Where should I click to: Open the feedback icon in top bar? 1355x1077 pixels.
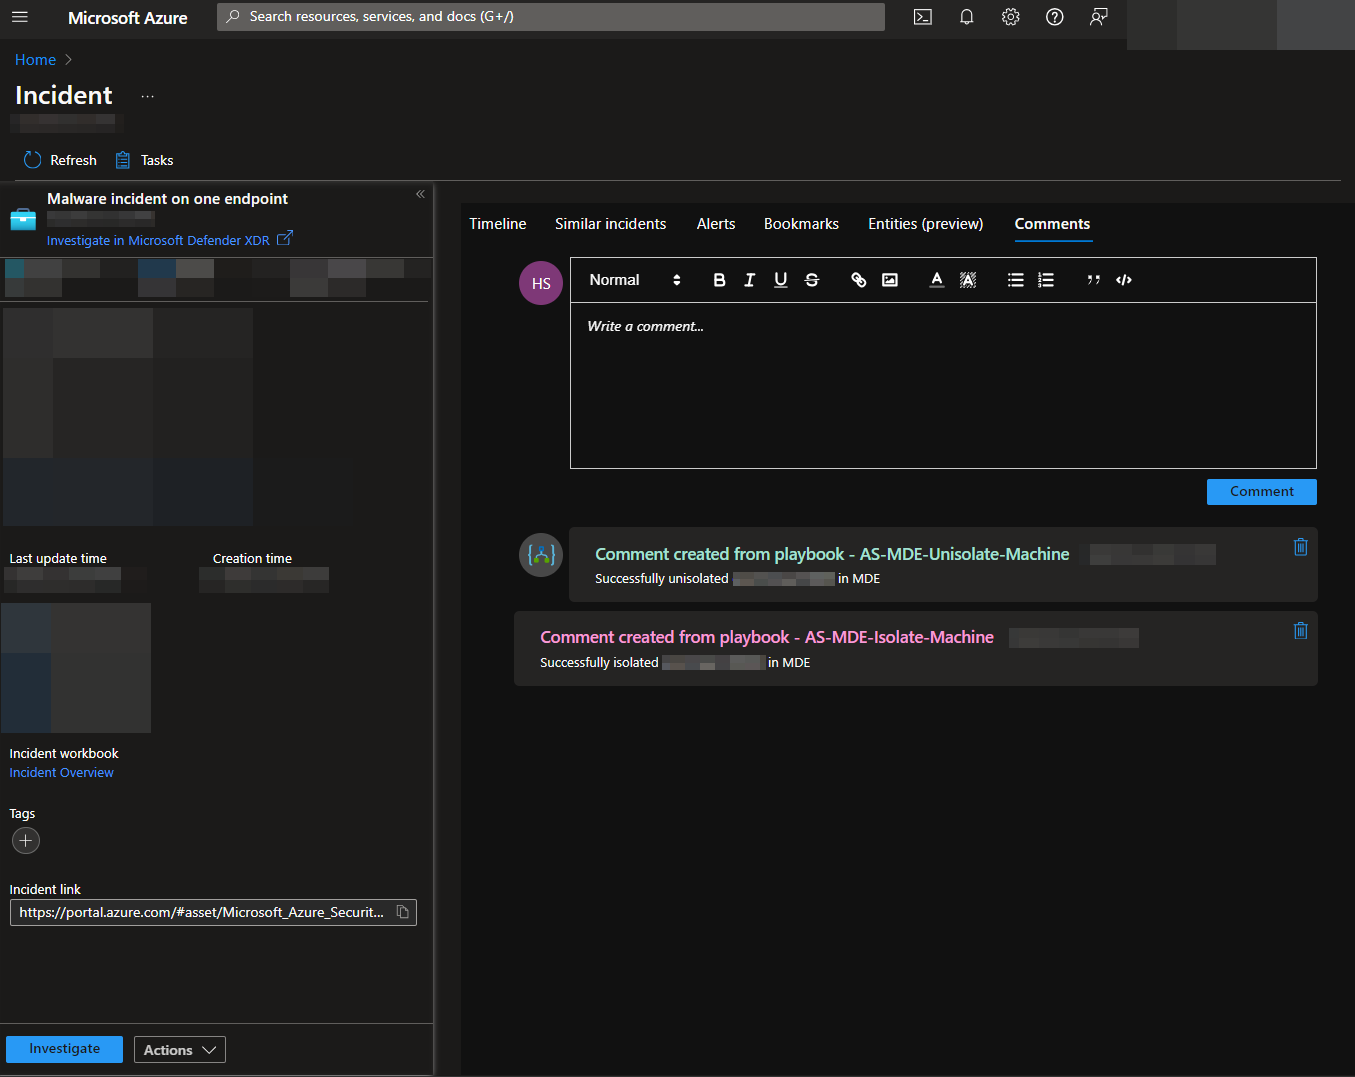(1099, 17)
